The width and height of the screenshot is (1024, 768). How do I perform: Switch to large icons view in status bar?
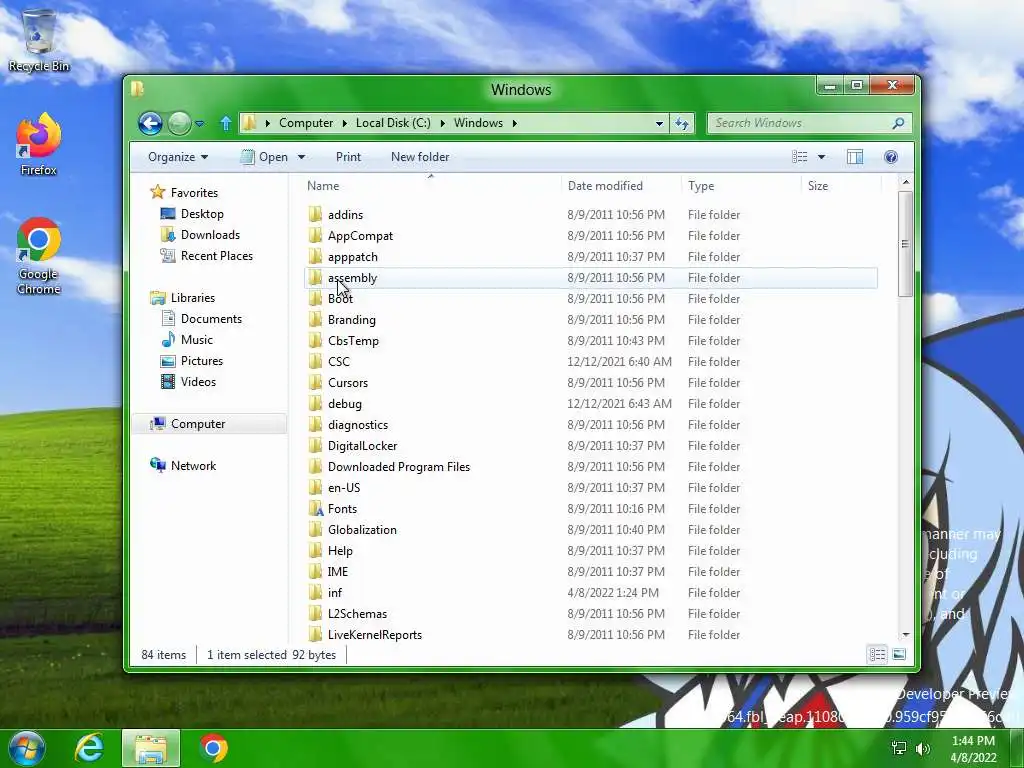(899, 654)
